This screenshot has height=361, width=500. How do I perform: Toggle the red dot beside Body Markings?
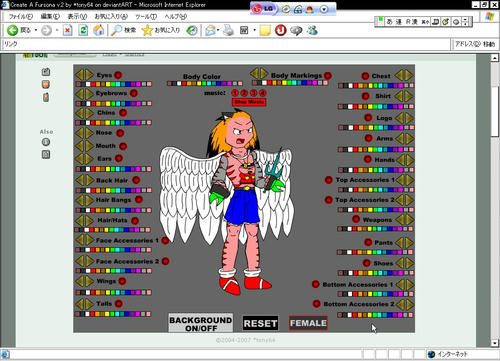(x=328, y=76)
